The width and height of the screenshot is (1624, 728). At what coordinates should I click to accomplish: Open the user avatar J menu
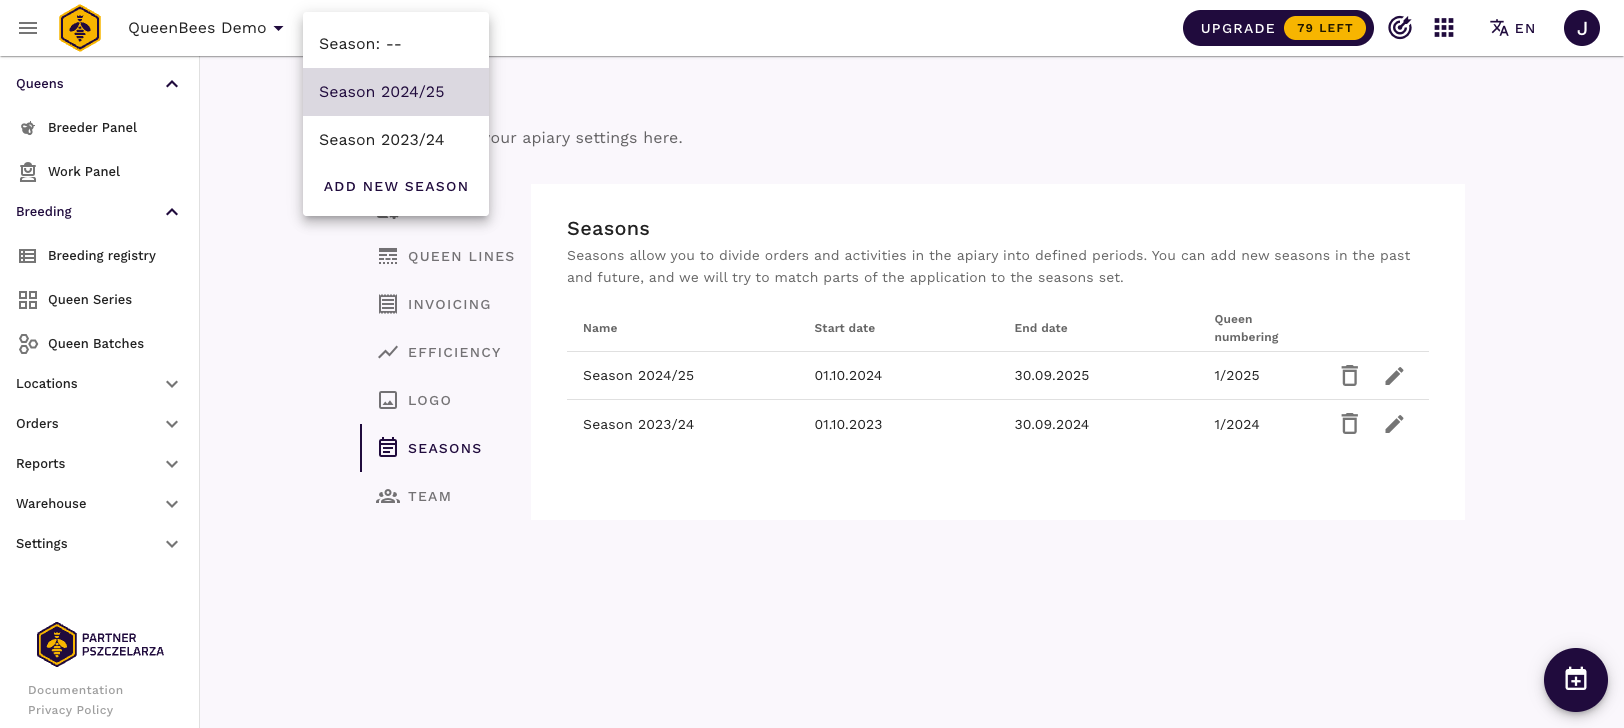pos(1581,28)
